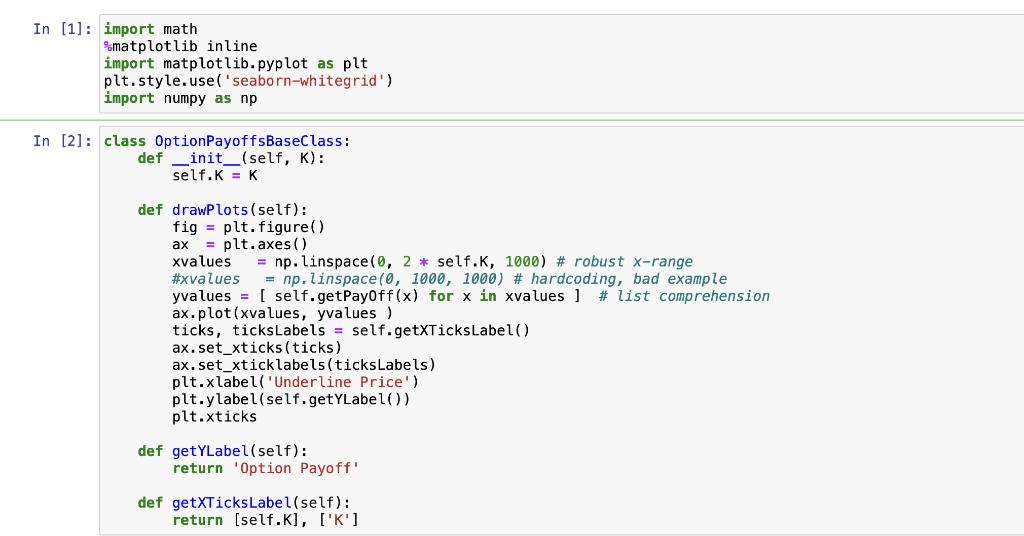
Task: Click the 'Option Payoff' string
Action: 295,468
